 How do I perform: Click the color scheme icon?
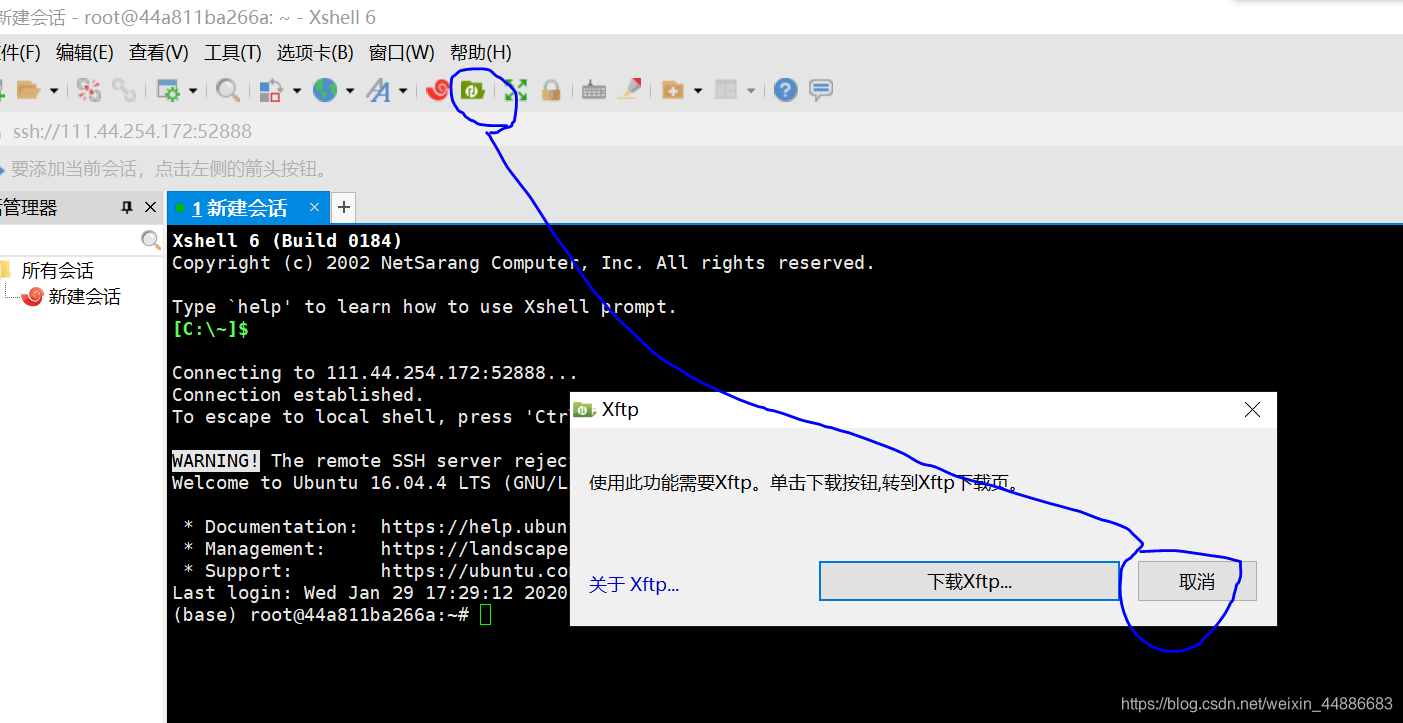pyautogui.click(x=271, y=91)
